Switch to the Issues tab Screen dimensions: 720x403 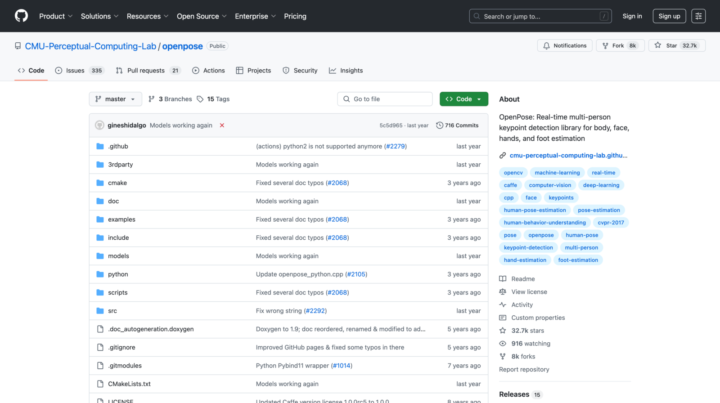coord(79,71)
